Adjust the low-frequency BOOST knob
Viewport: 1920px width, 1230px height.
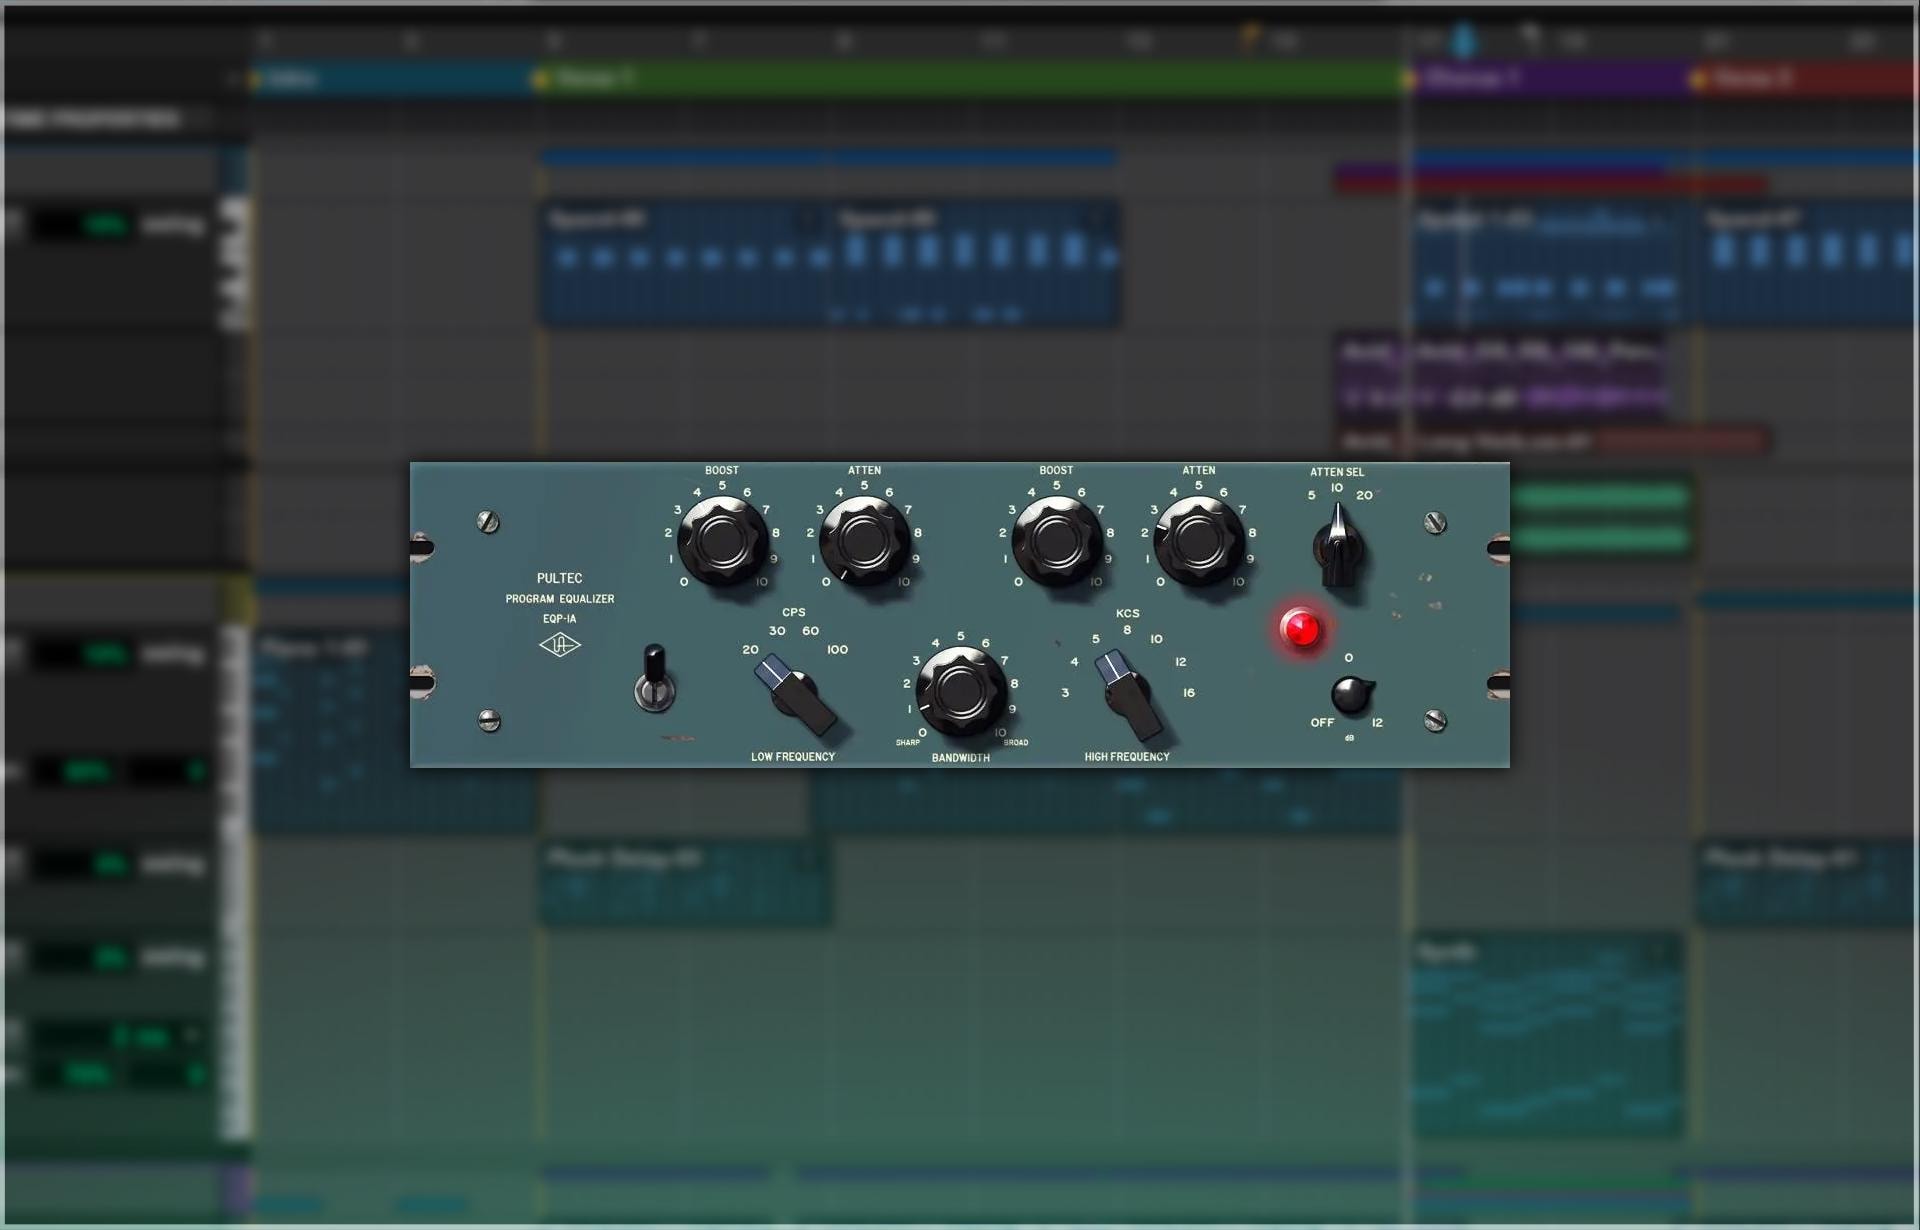(x=723, y=540)
